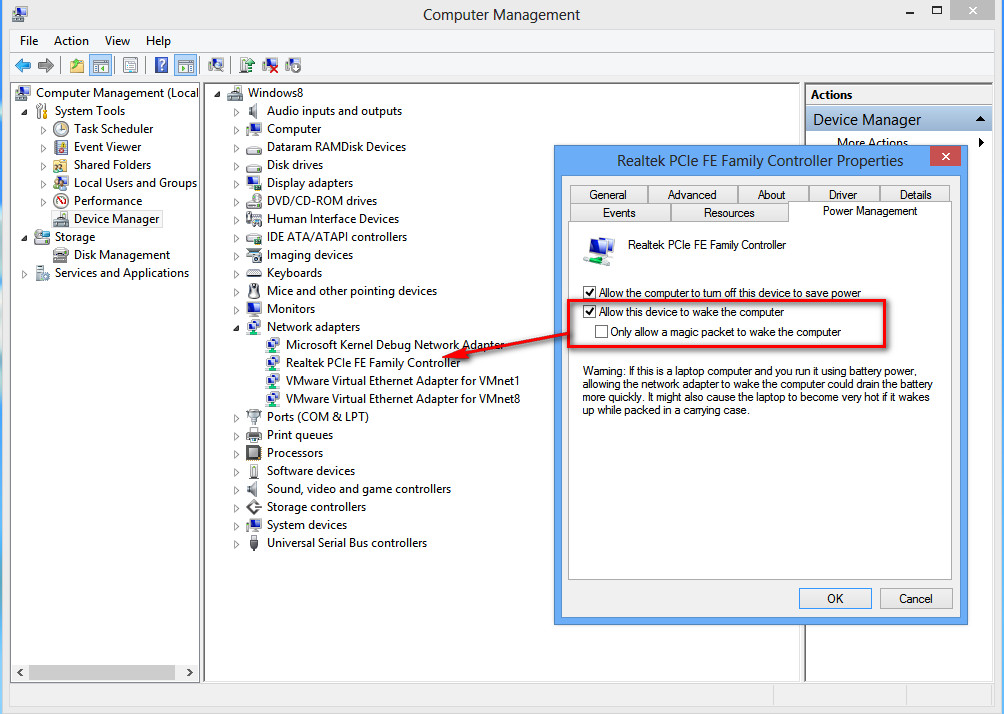
Task: Select Disk Management under Storage
Action: pos(122,255)
